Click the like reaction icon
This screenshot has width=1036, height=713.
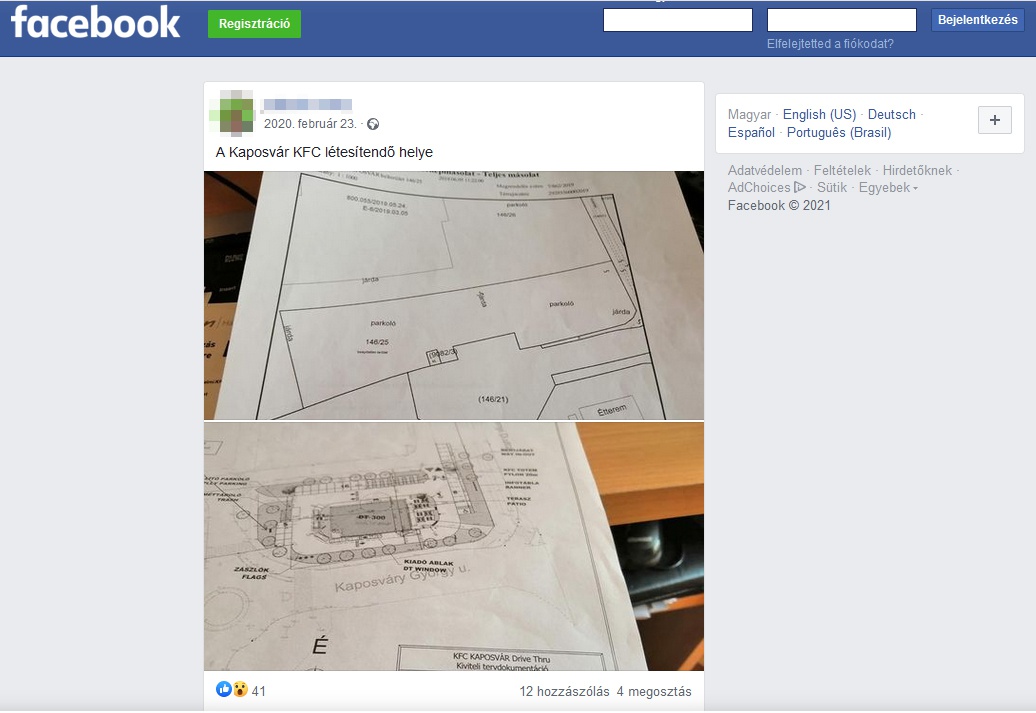(x=223, y=690)
